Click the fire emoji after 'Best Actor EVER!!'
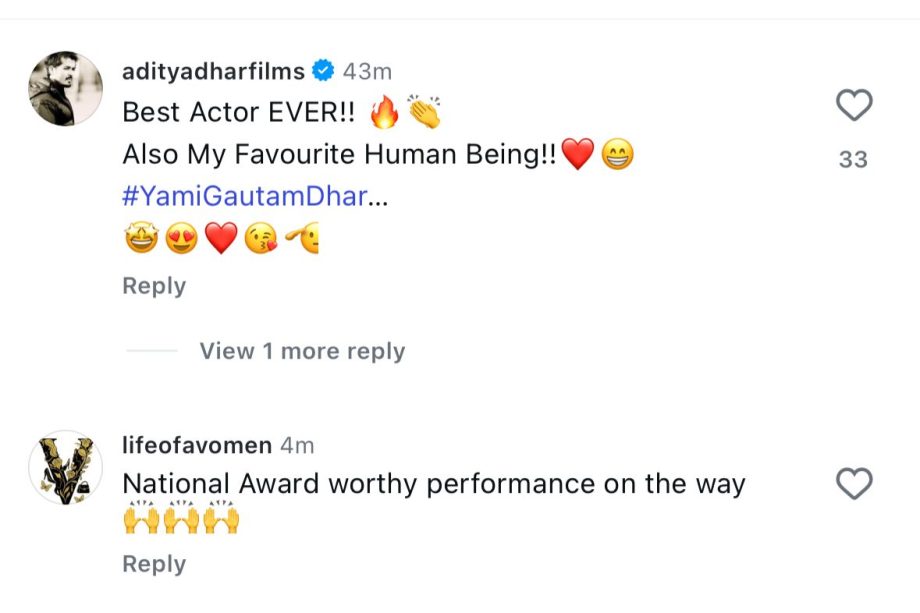The height and width of the screenshot is (613, 920). coord(384,114)
